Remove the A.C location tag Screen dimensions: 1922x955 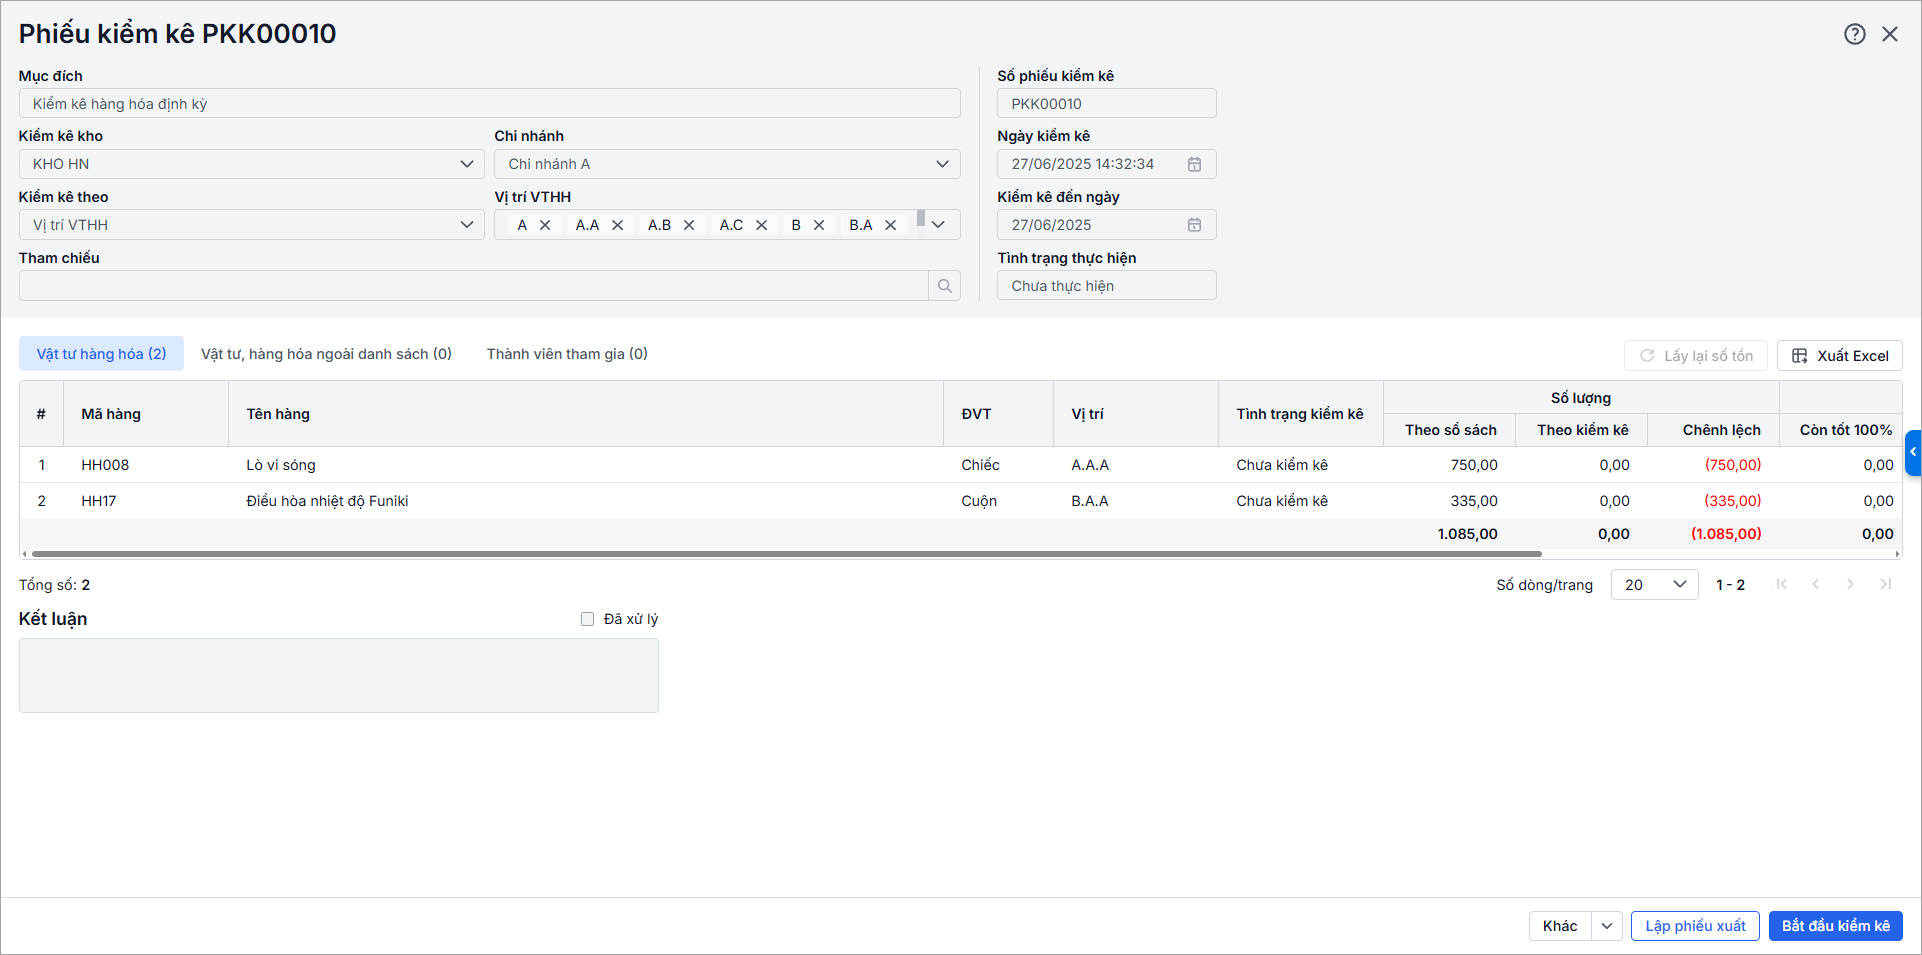point(761,225)
